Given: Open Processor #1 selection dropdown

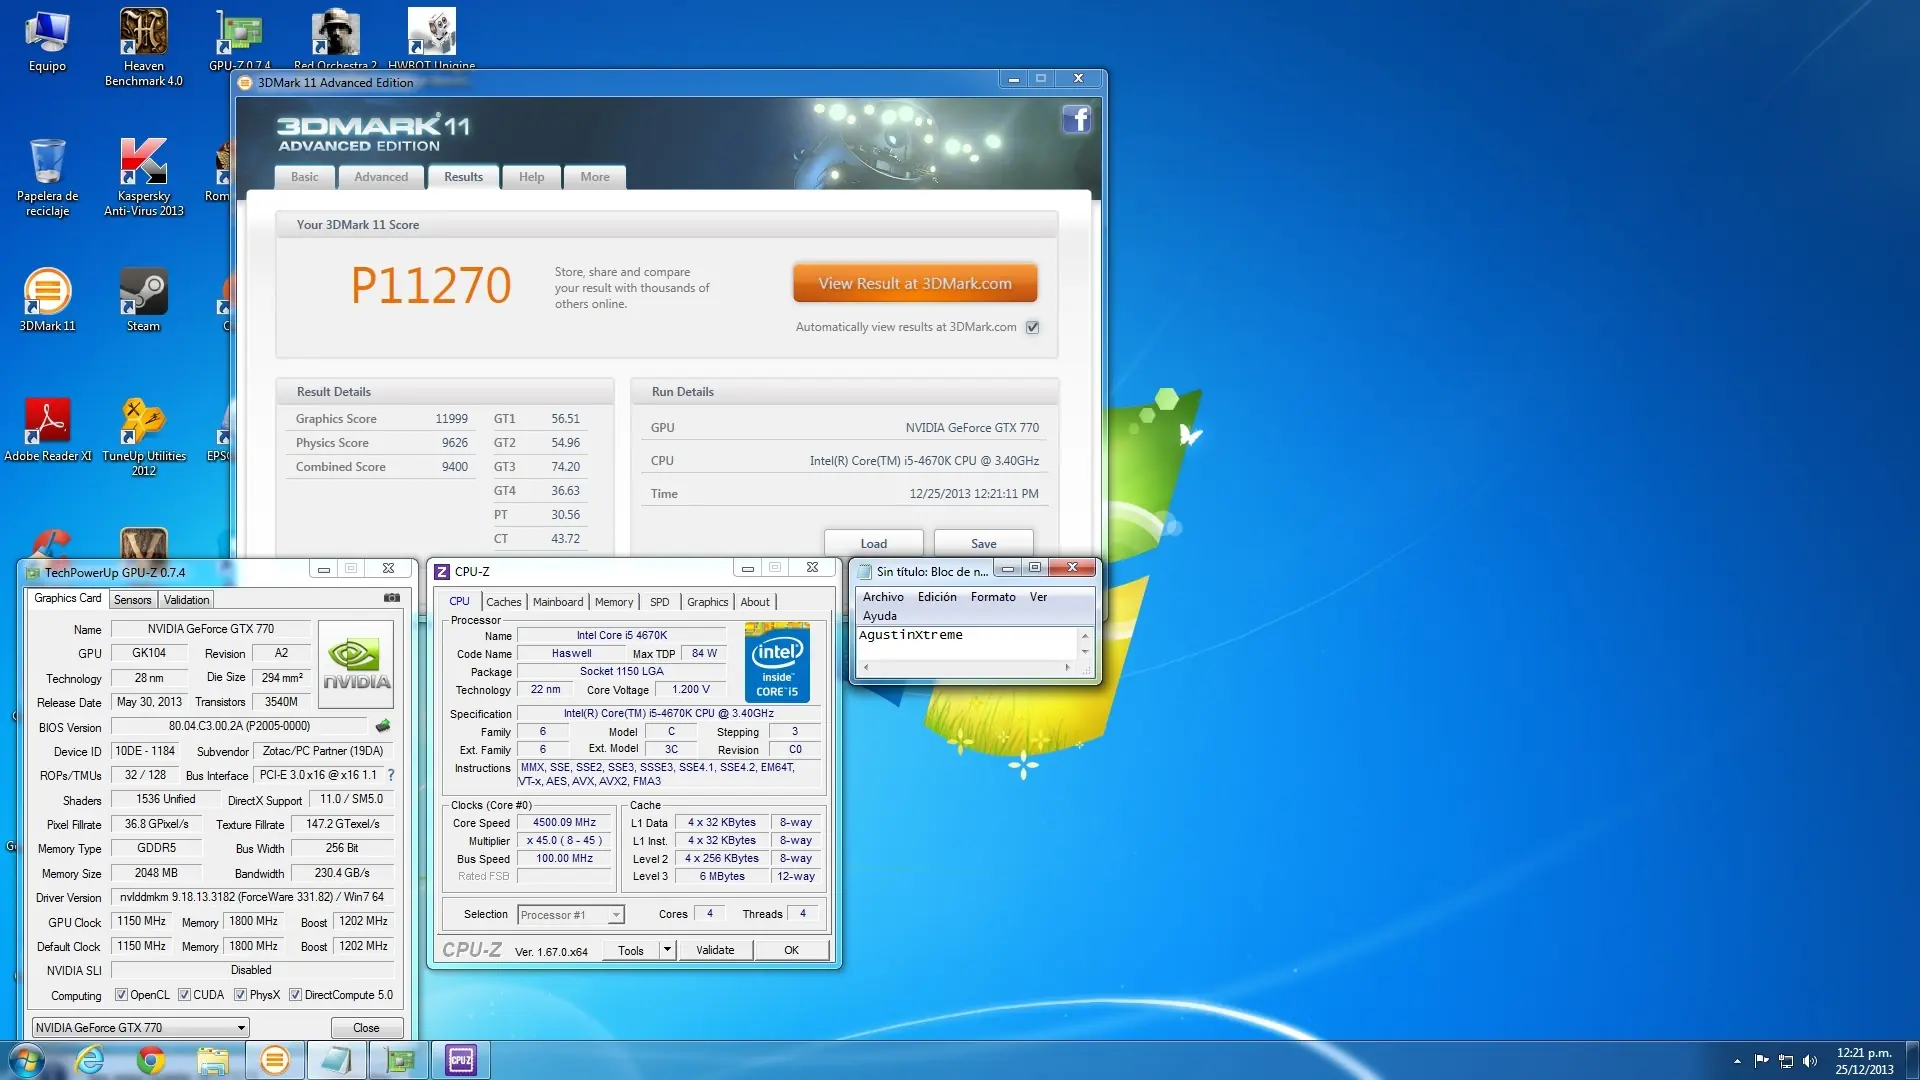Looking at the screenshot, I should tap(571, 915).
